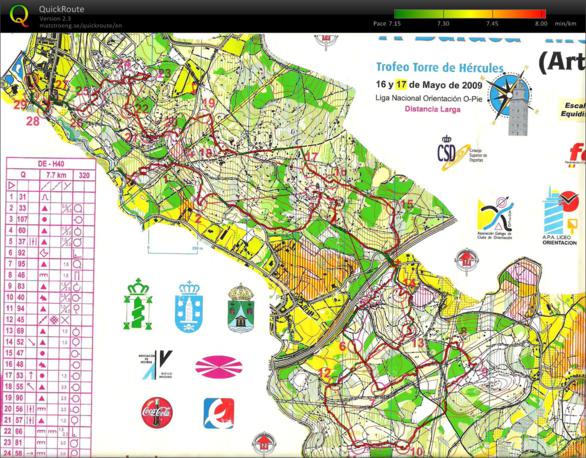Click the Distancia Larga text
The image size is (586, 458).
tap(432, 109)
